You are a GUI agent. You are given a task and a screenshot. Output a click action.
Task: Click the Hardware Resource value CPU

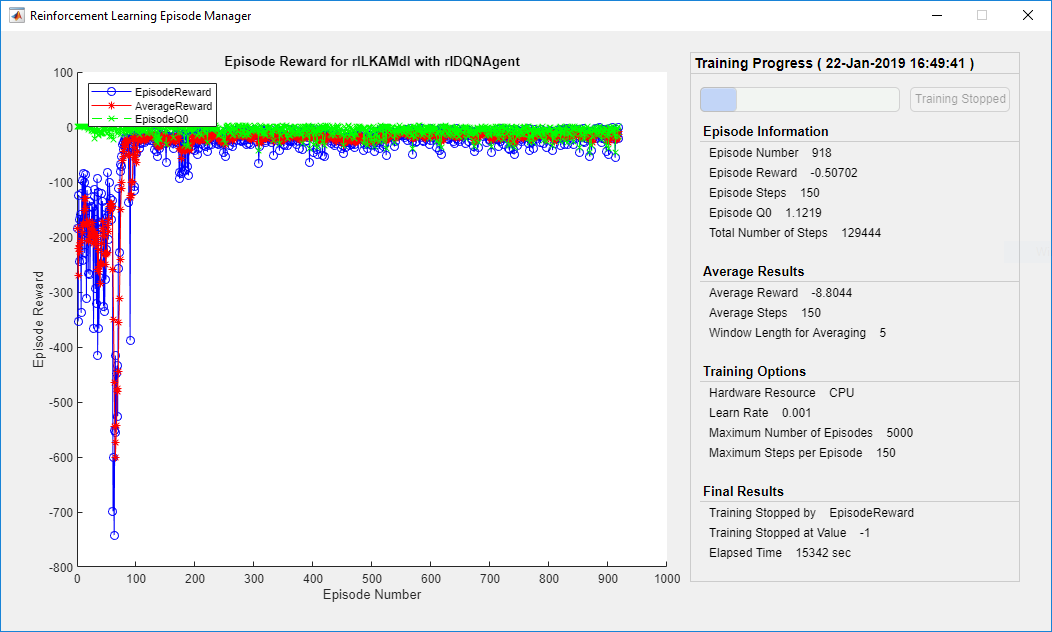coord(841,392)
